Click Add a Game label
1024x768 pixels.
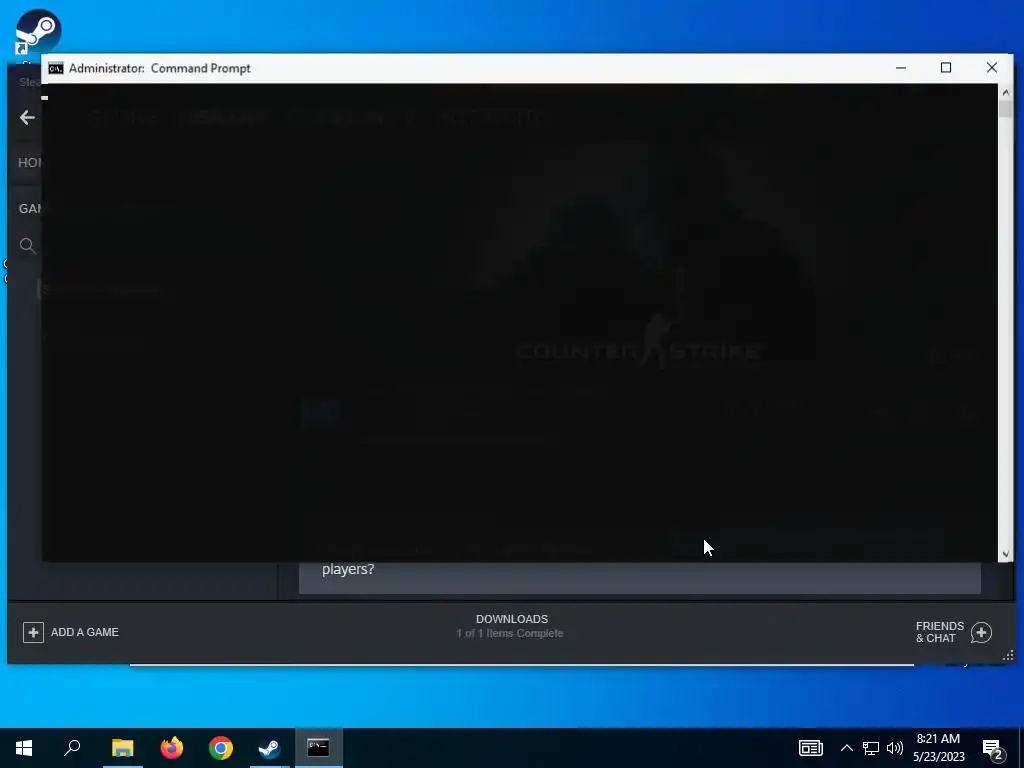[85, 632]
